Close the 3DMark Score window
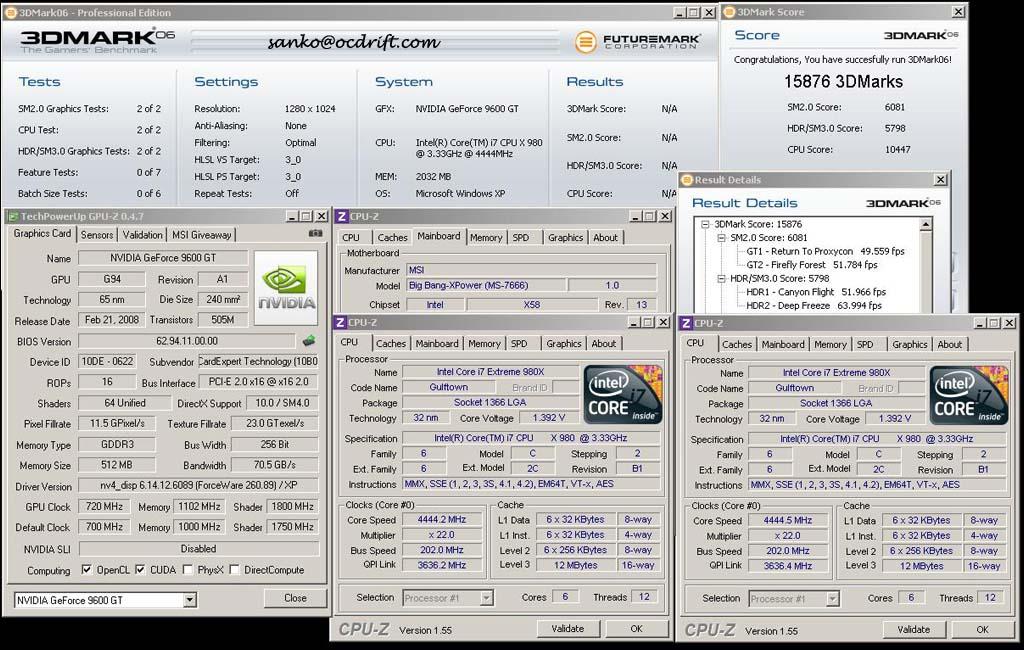The height and width of the screenshot is (650, 1024). coord(958,12)
